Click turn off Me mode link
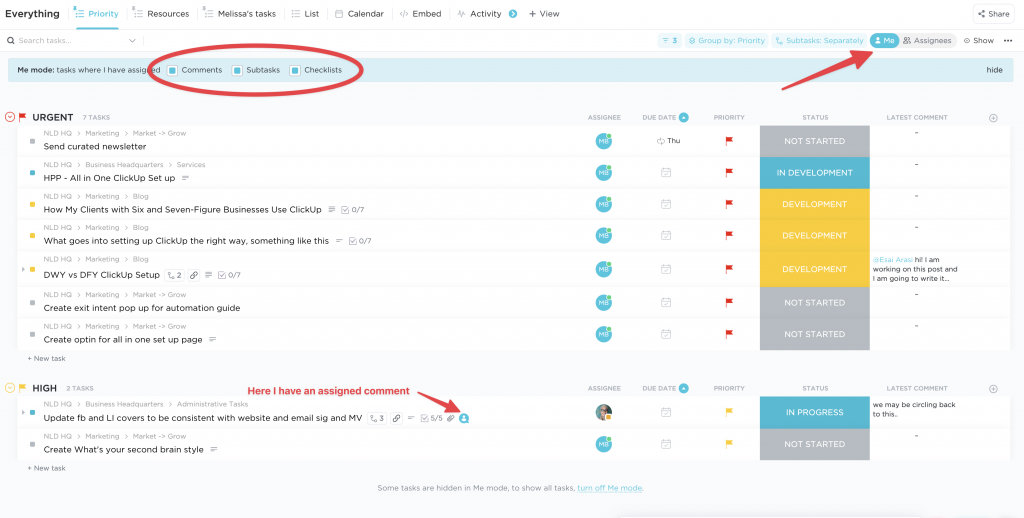This screenshot has width=1024, height=518. pos(609,488)
